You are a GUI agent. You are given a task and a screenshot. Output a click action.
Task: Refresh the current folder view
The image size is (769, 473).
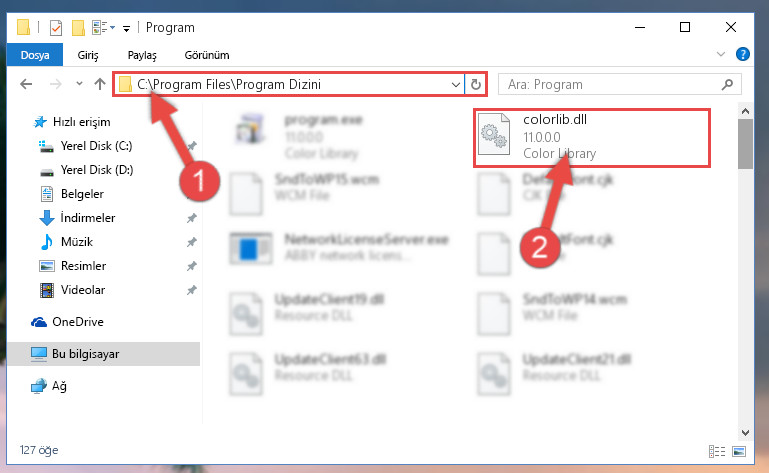475,84
